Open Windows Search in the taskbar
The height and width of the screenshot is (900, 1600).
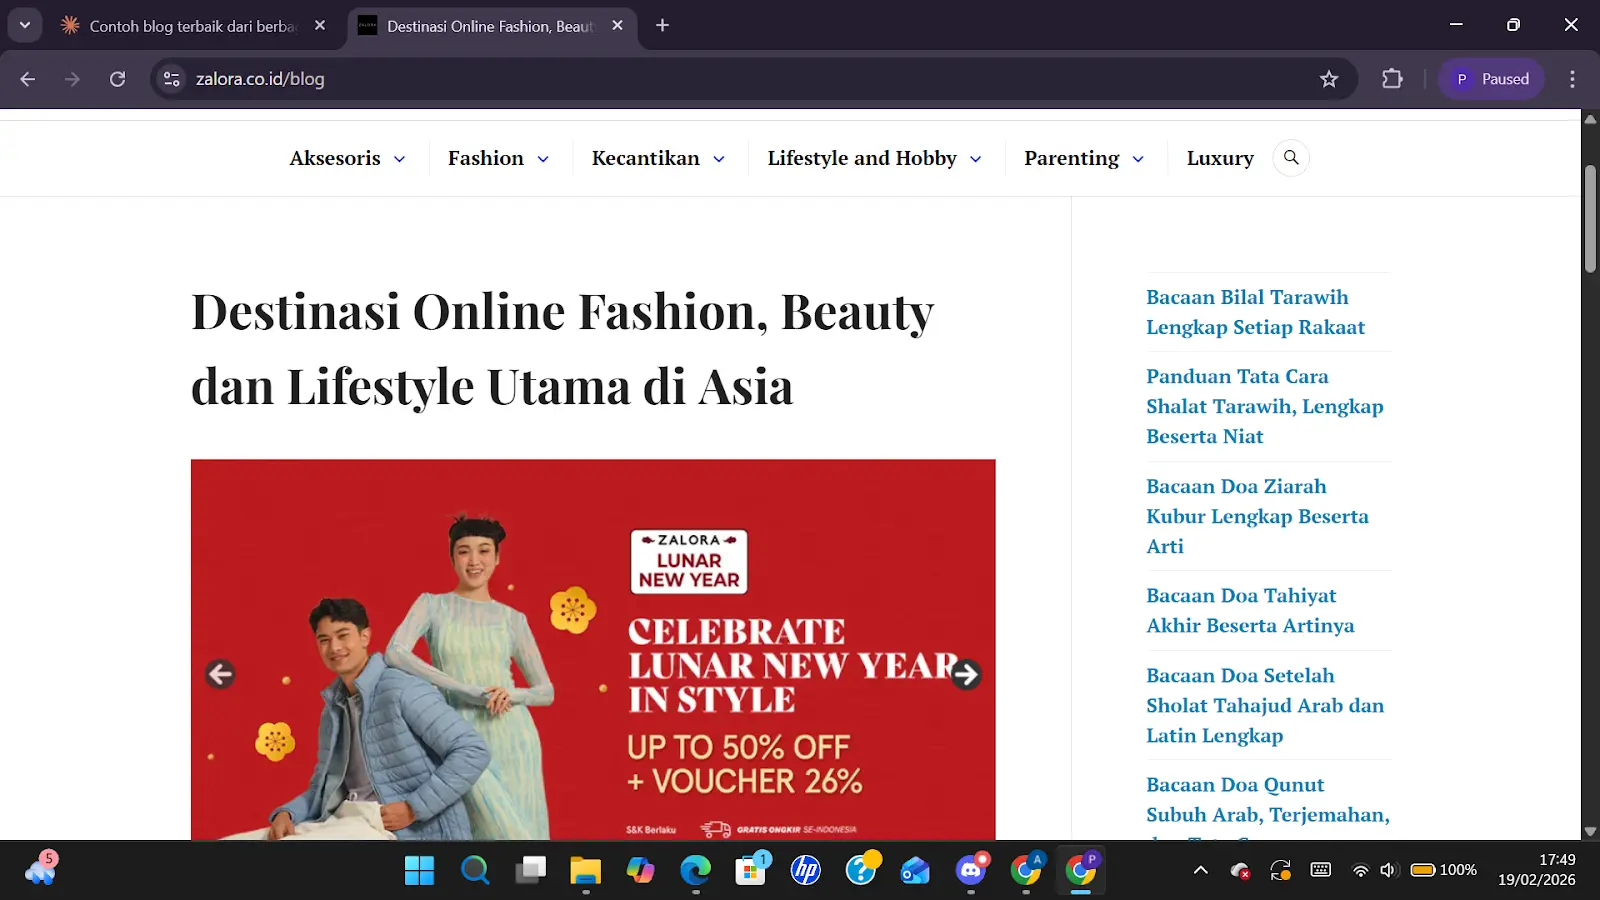[x=475, y=870]
